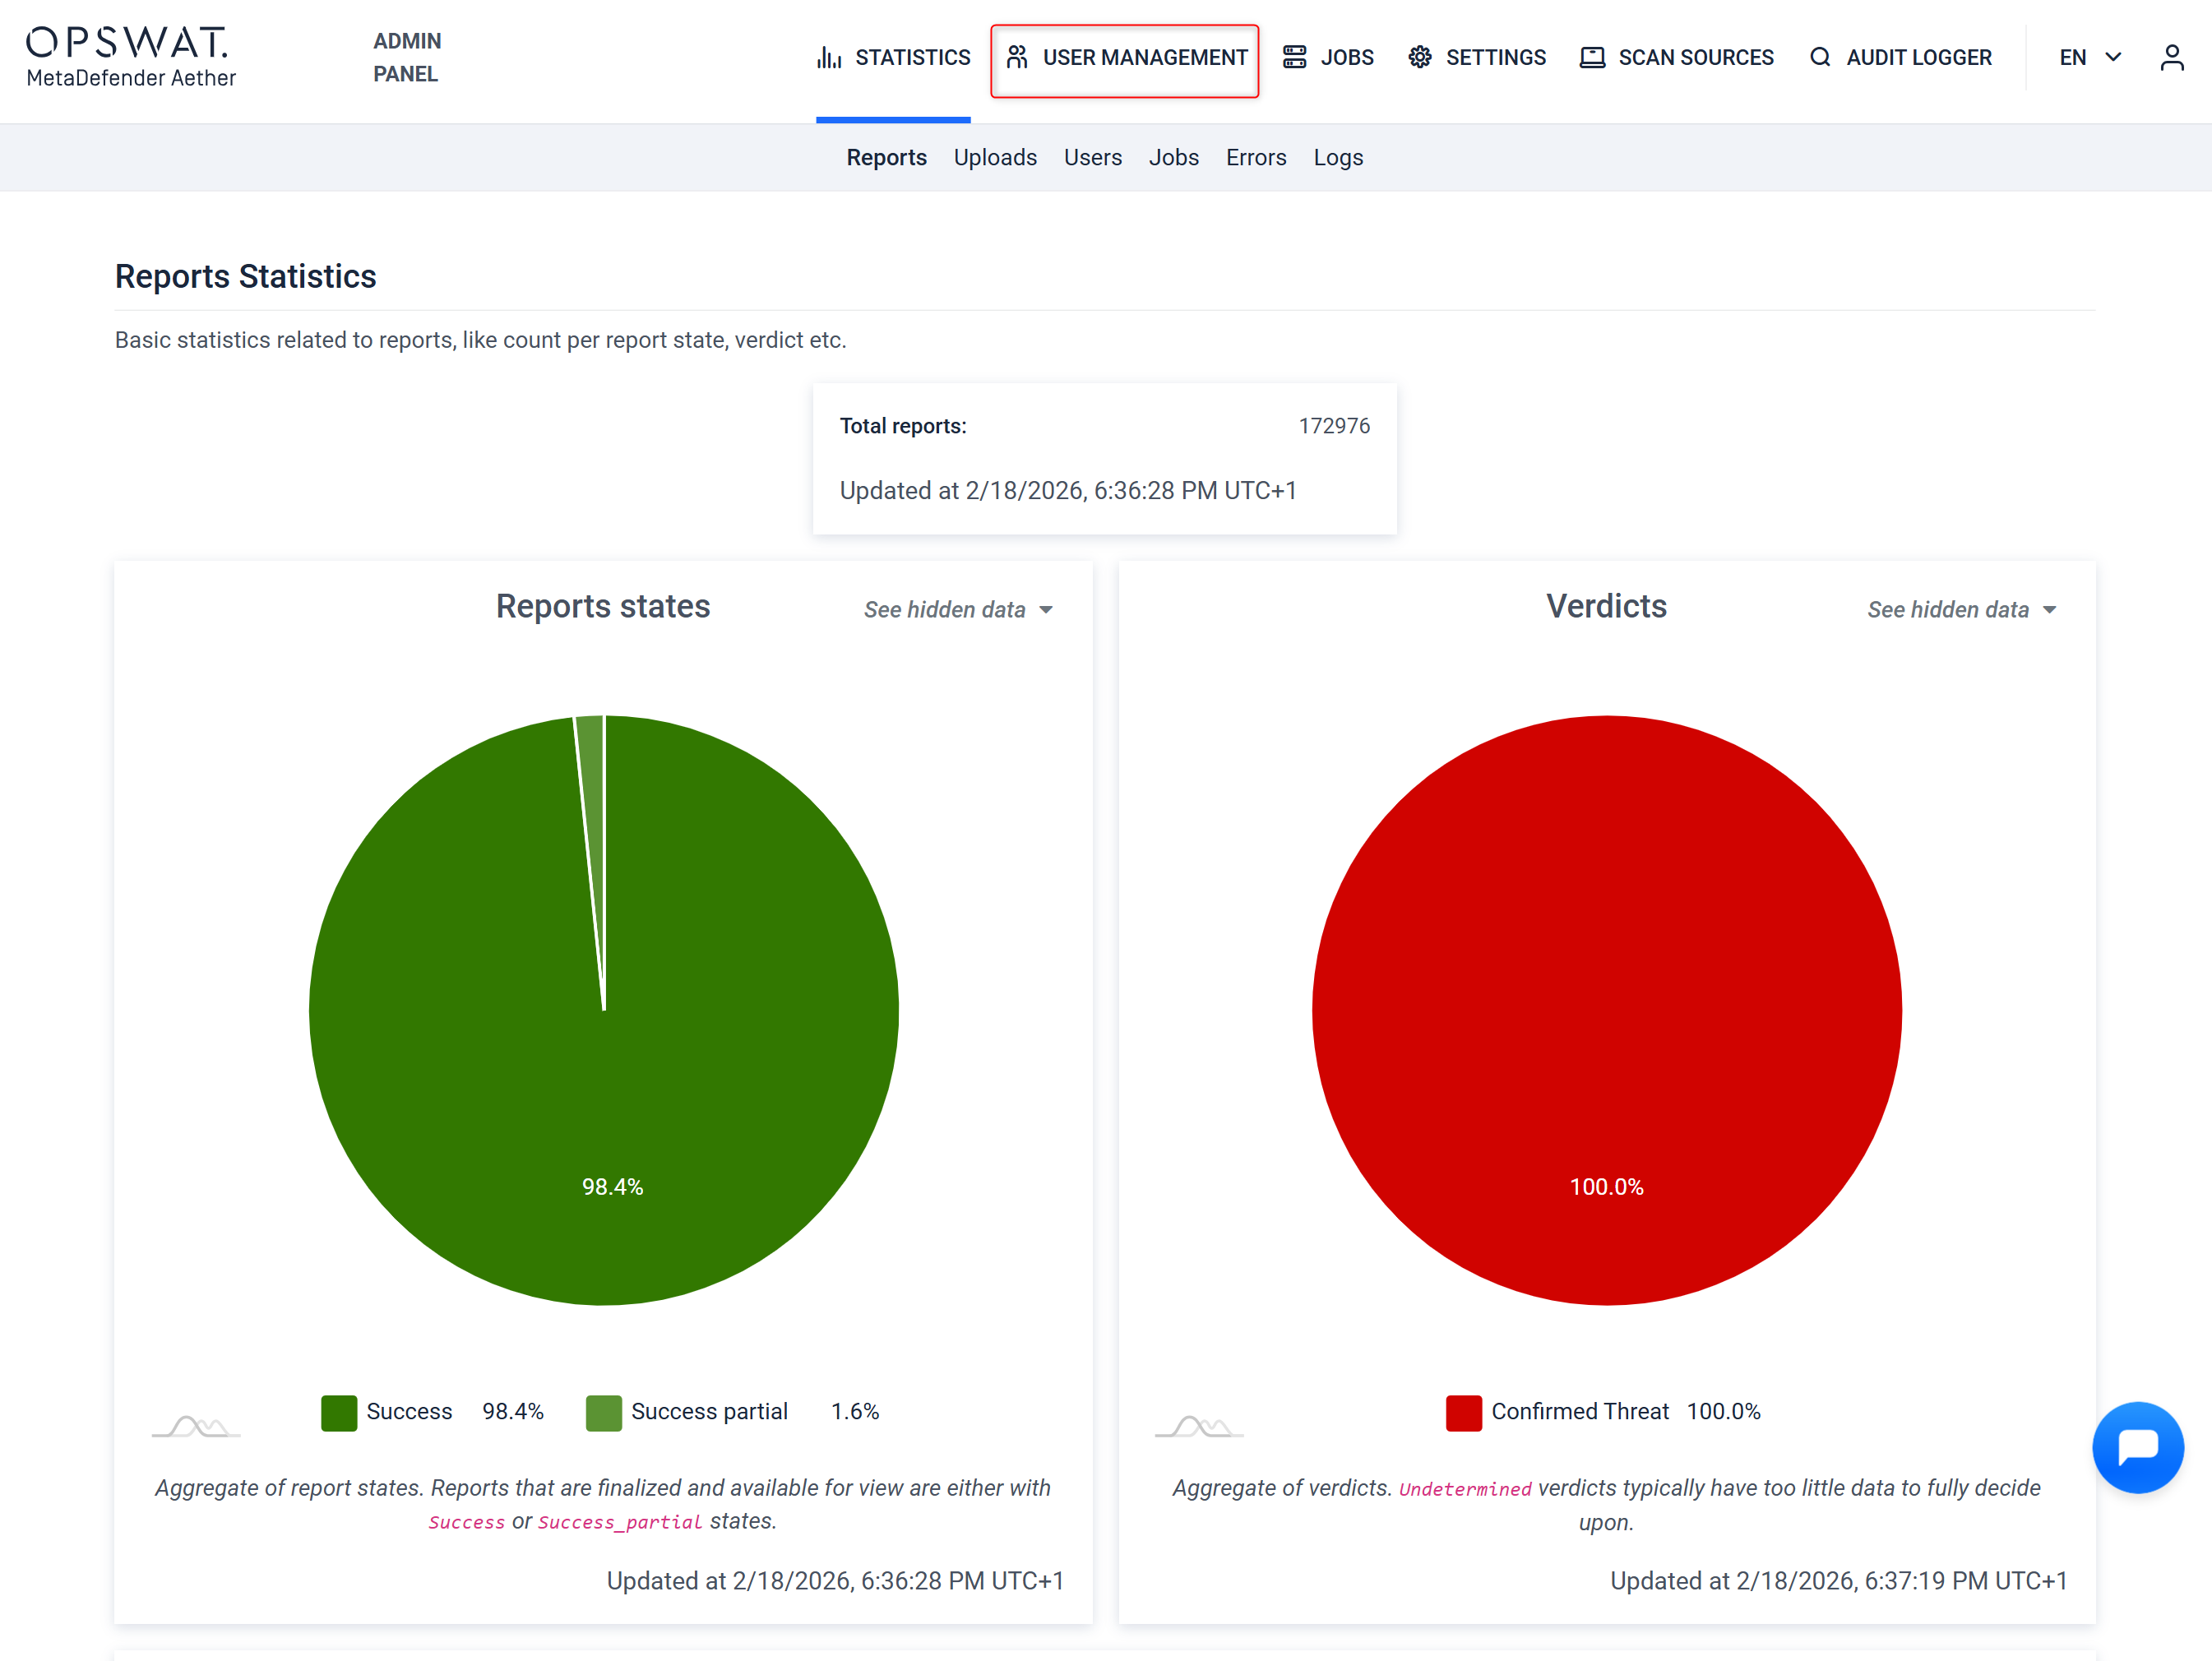Click the Settings gear icon

tap(1419, 57)
